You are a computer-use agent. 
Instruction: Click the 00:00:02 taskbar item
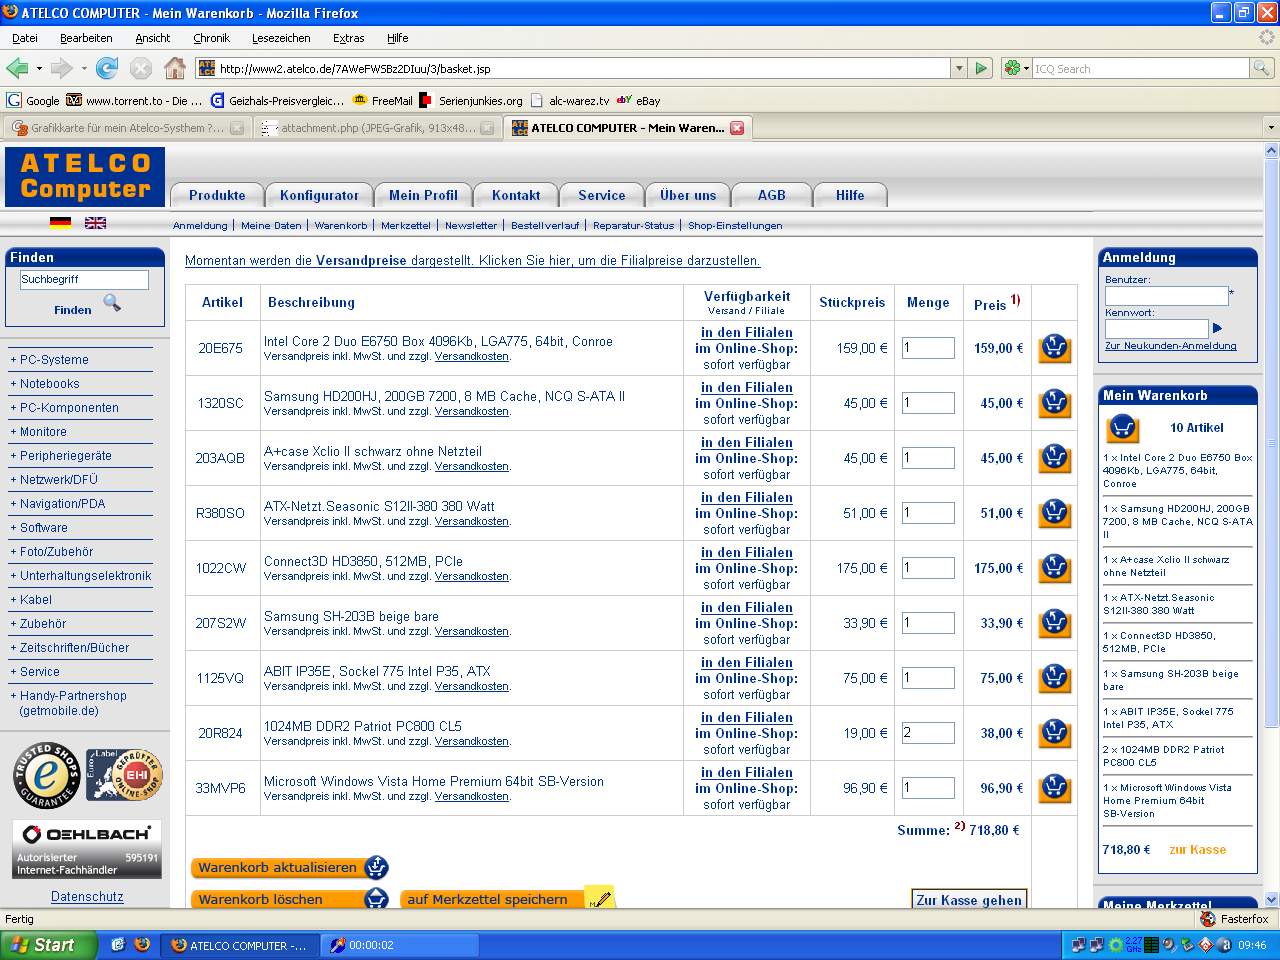(x=400, y=945)
